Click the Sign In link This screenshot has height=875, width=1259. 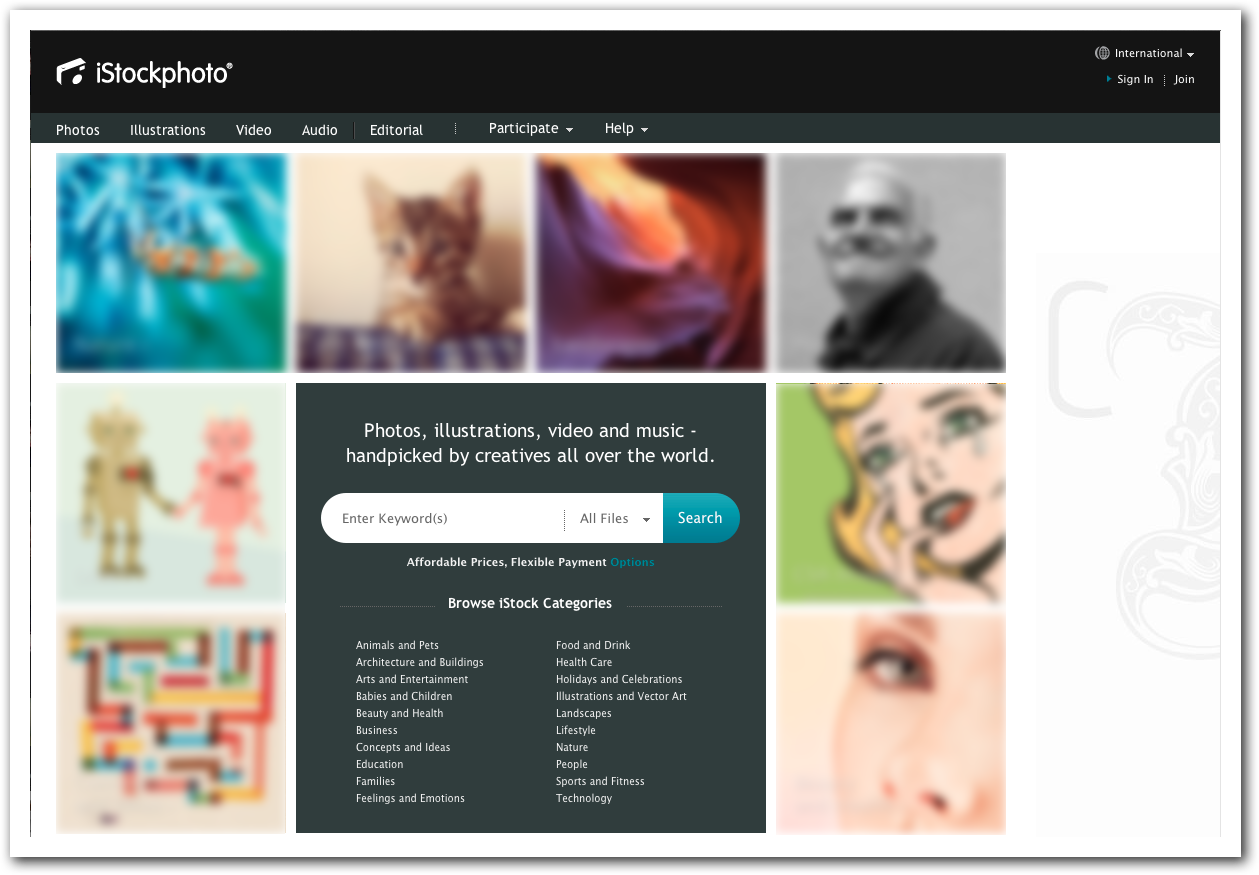tap(1135, 80)
